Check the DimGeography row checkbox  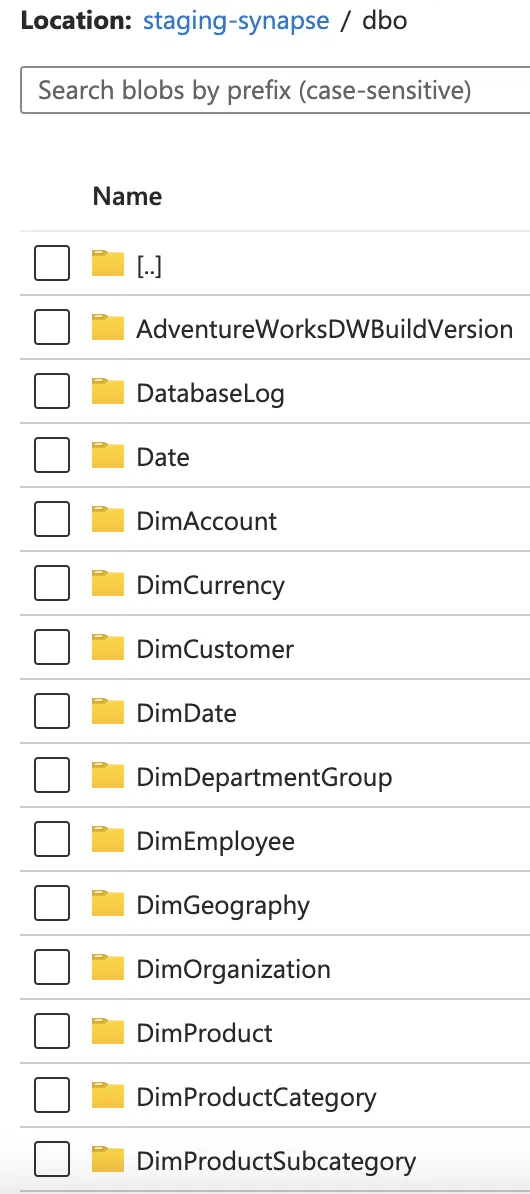click(52, 903)
